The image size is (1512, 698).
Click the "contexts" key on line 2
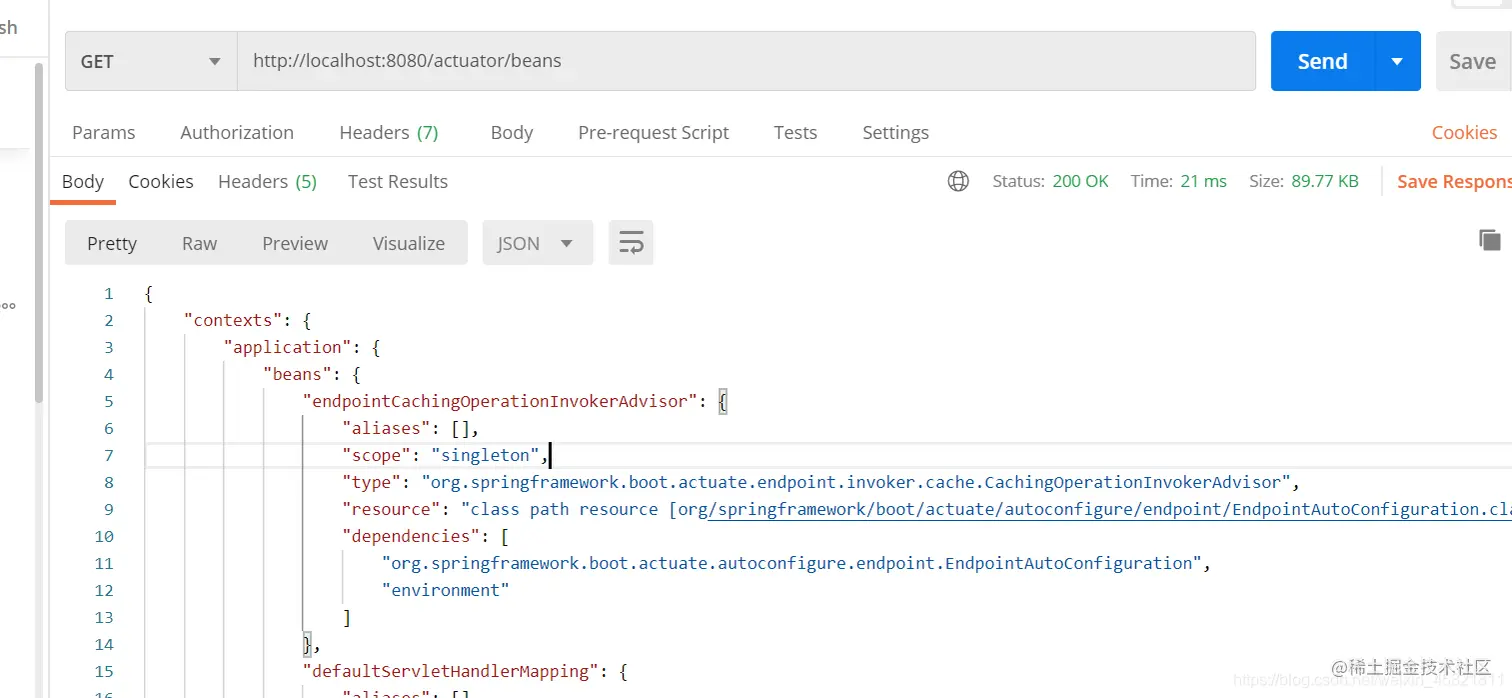(233, 320)
